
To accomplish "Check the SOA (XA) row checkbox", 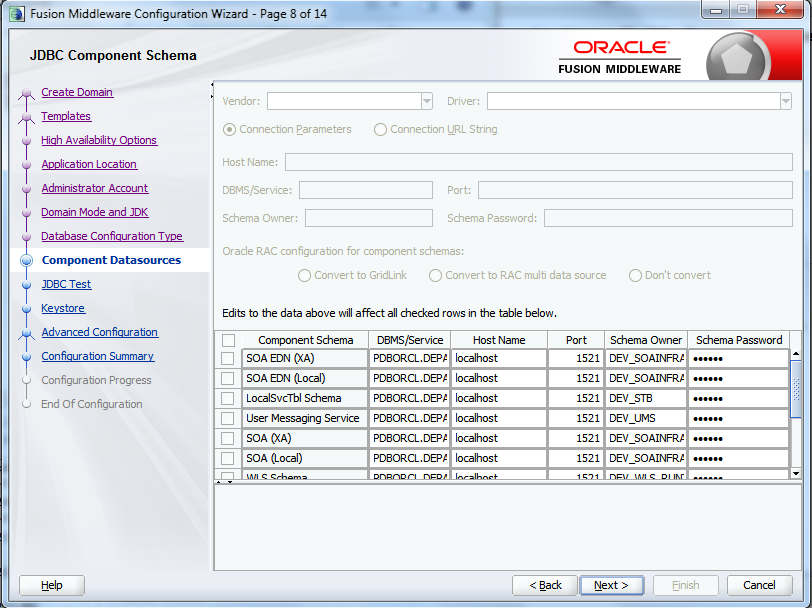I will pyautogui.click(x=227, y=438).
